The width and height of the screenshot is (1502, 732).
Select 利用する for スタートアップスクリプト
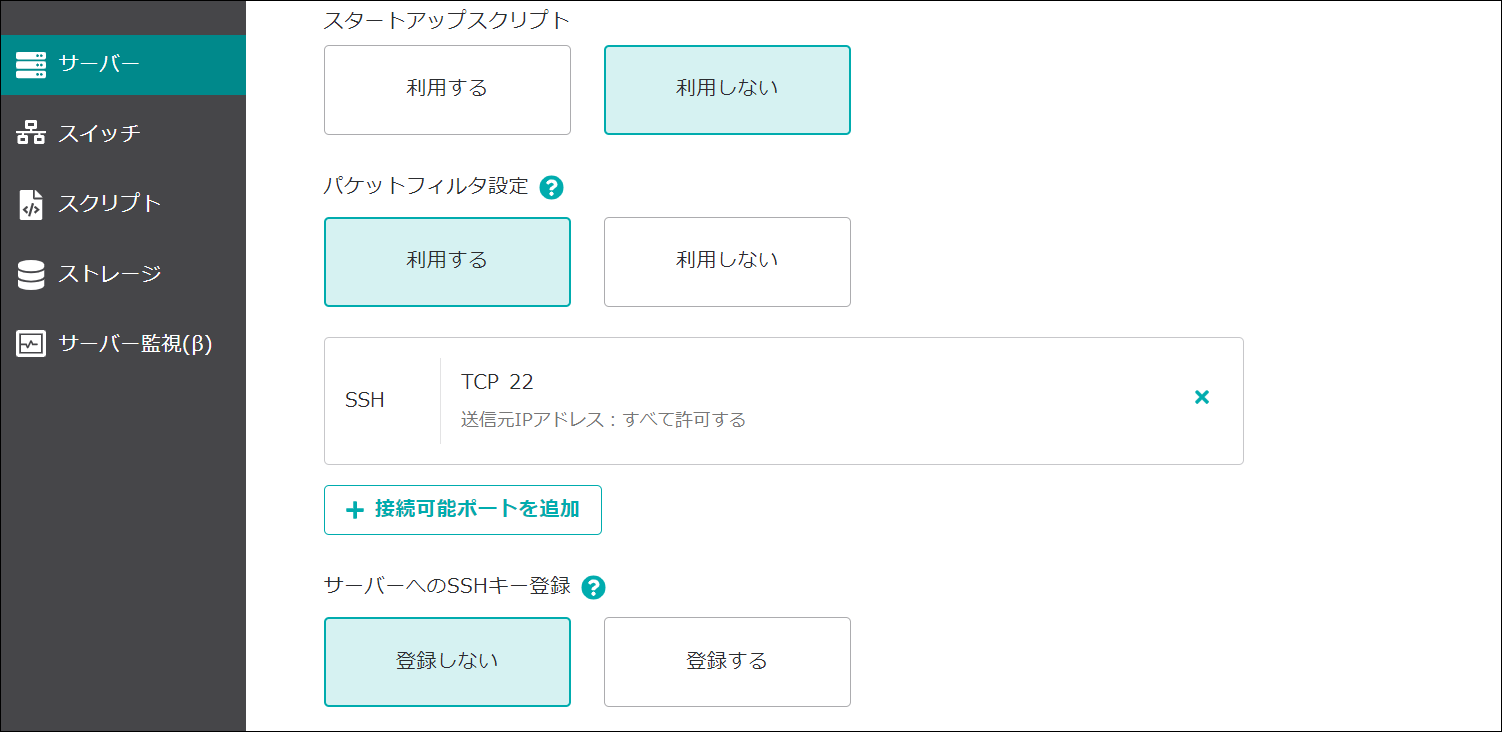tap(447, 89)
